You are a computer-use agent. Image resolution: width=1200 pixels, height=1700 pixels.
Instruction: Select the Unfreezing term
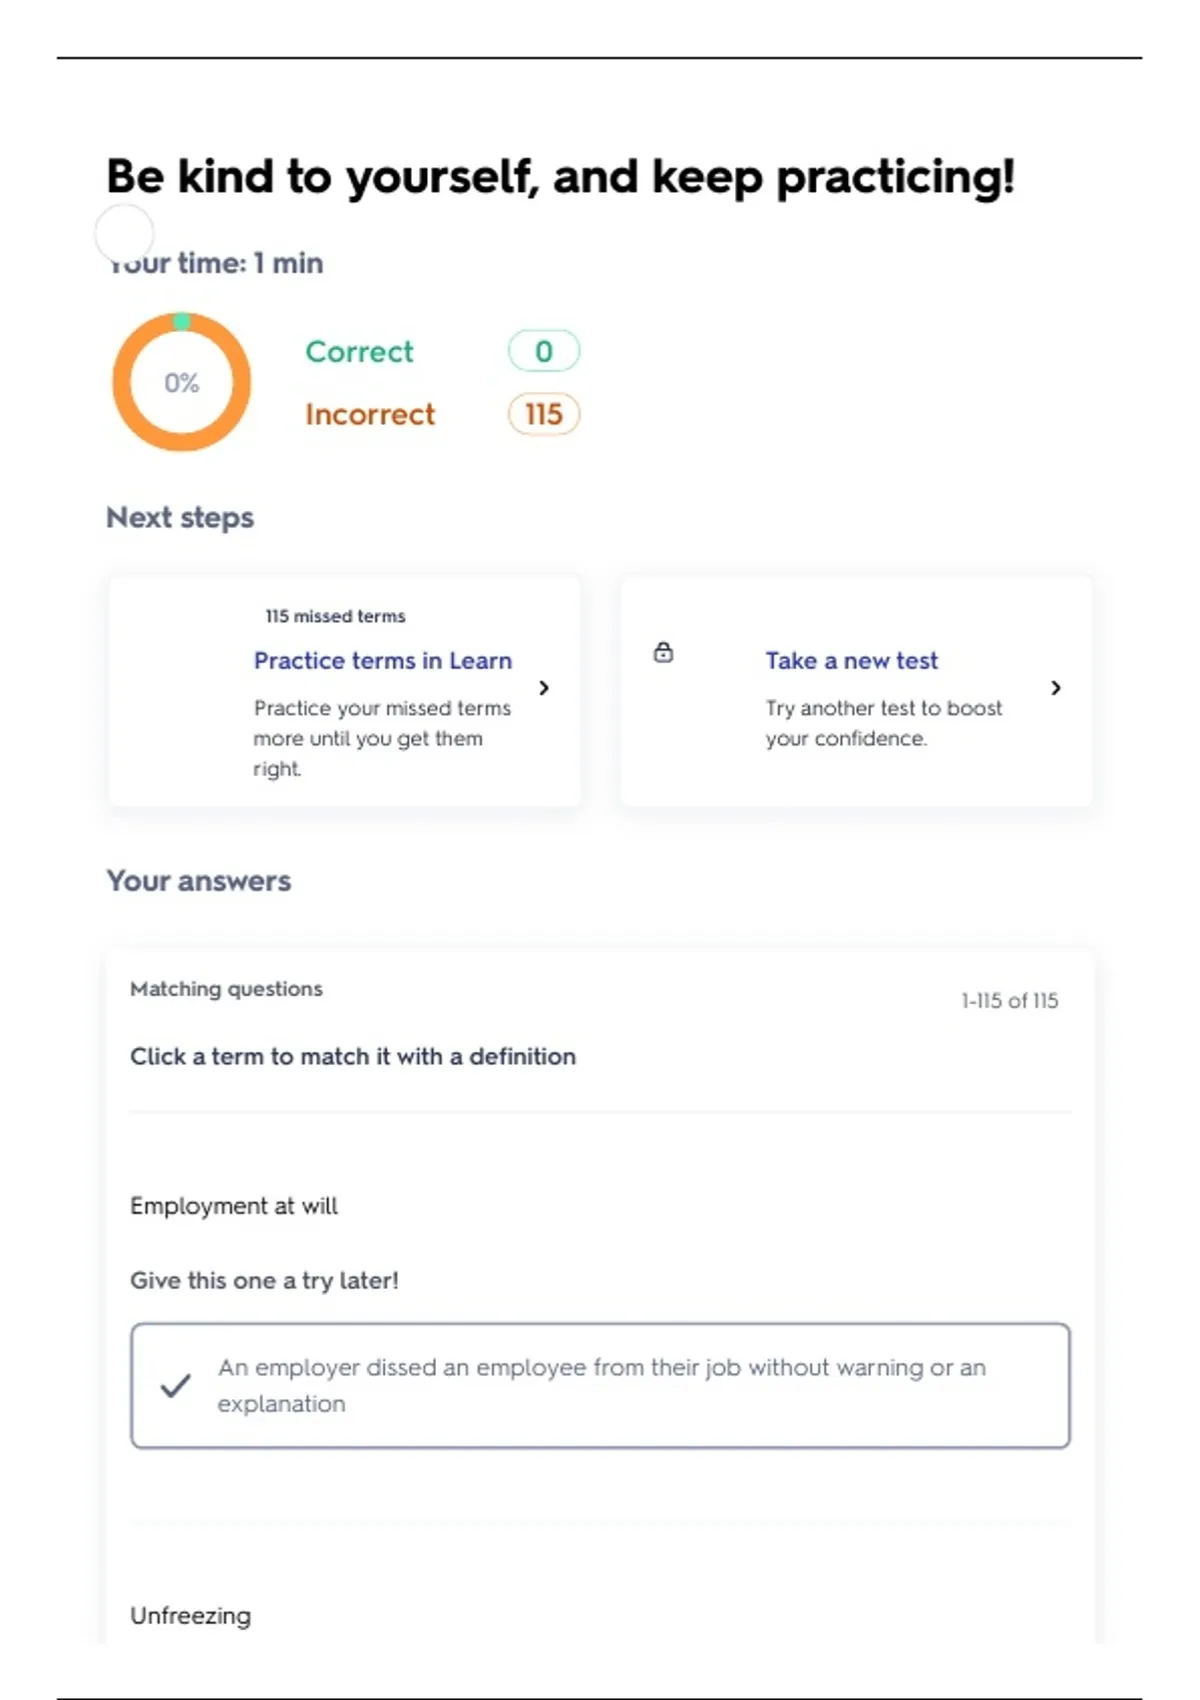(191, 1615)
